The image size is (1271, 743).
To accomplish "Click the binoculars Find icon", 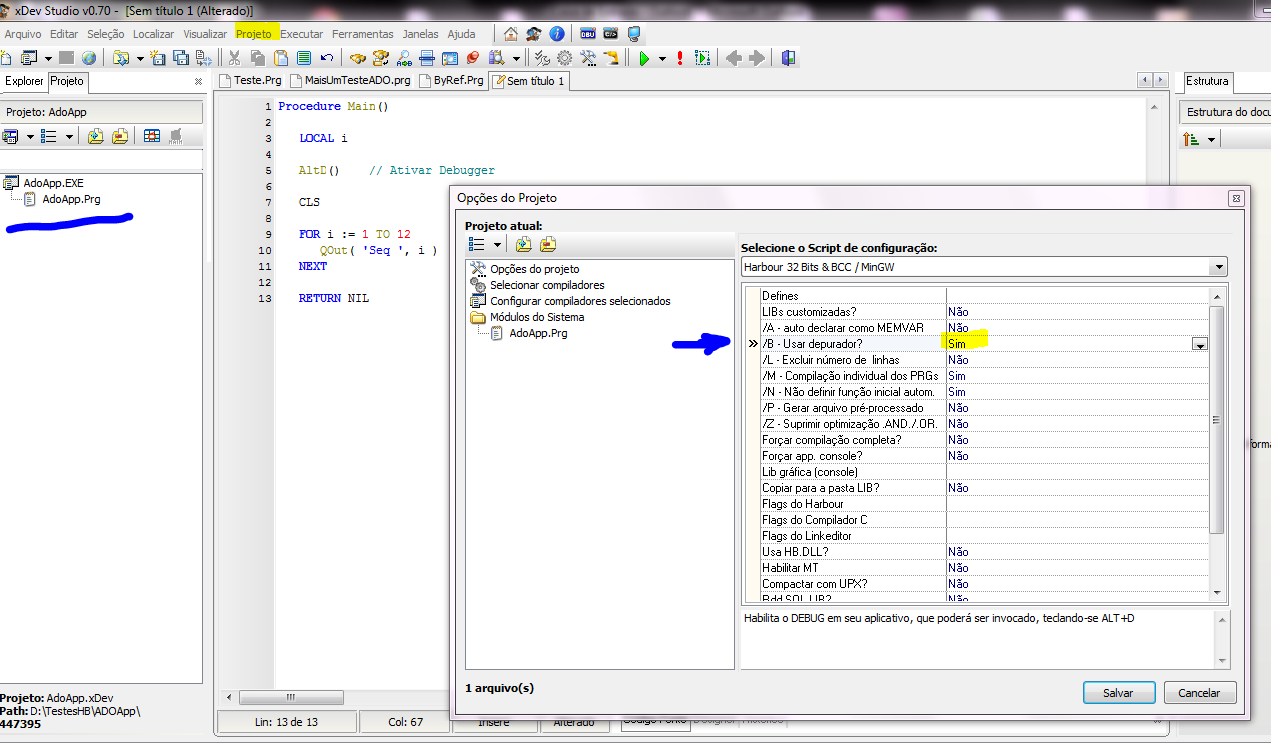I will coord(357,58).
